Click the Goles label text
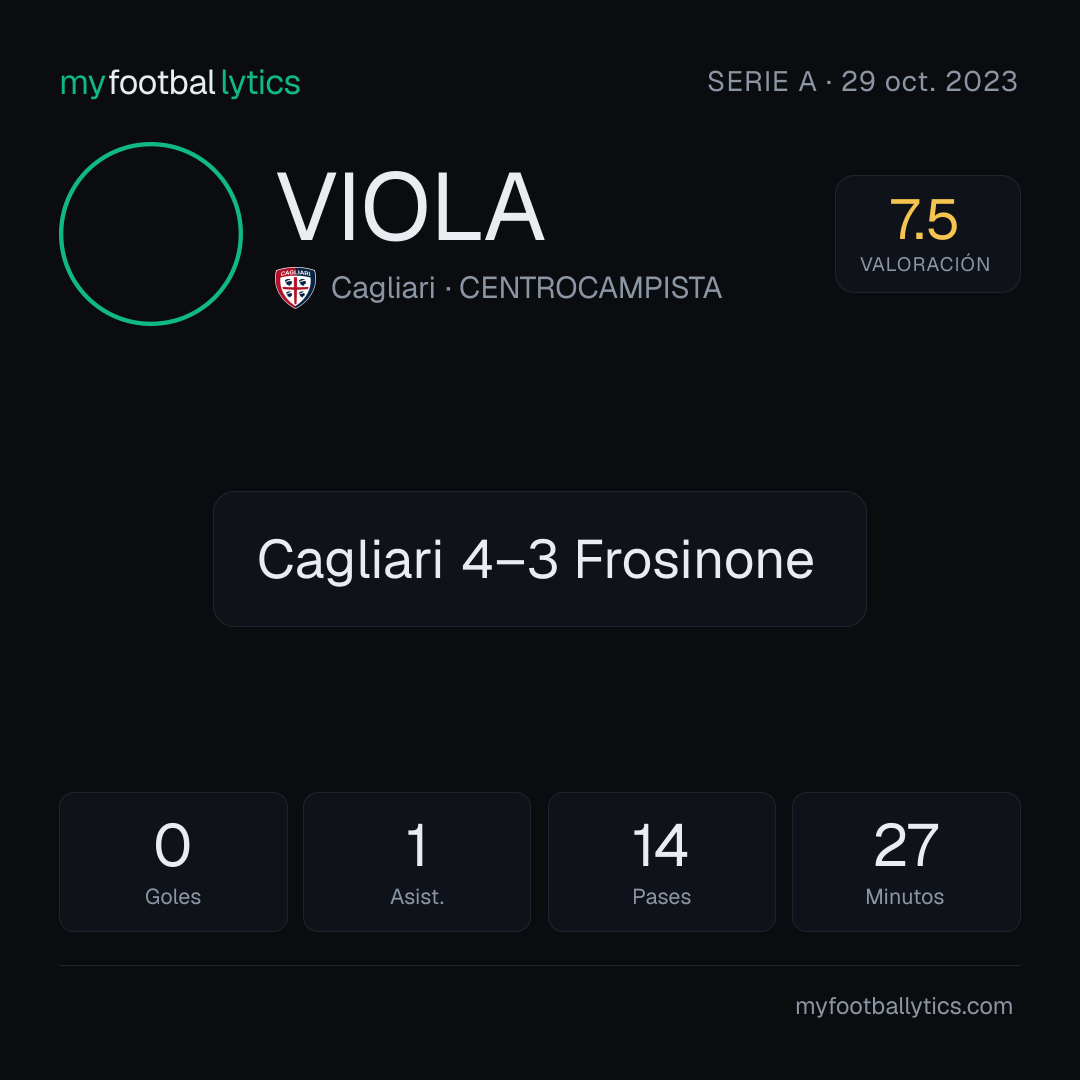This screenshot has width=1080, height=1080. pyautogui.click(x=173, y=897)
